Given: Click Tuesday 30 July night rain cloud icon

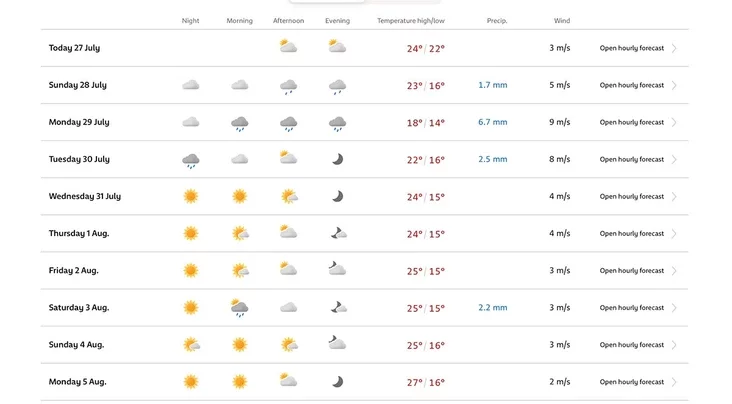Looking at the screenshot, I should [x=190, y=160].
